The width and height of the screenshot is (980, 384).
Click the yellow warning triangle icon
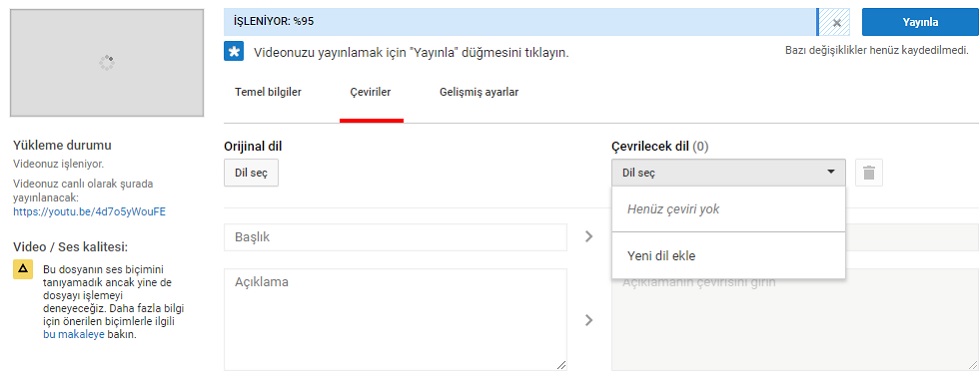point(23,269)
